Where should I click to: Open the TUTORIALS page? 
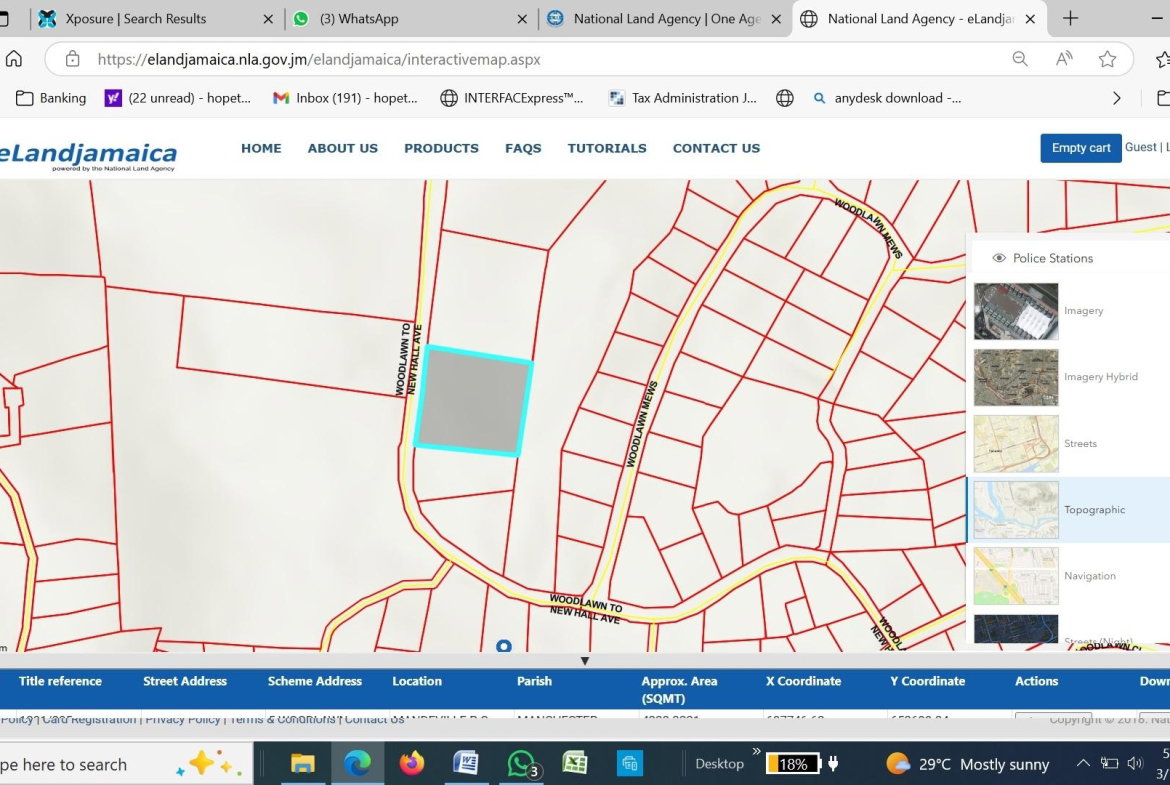tap(607, 148)
